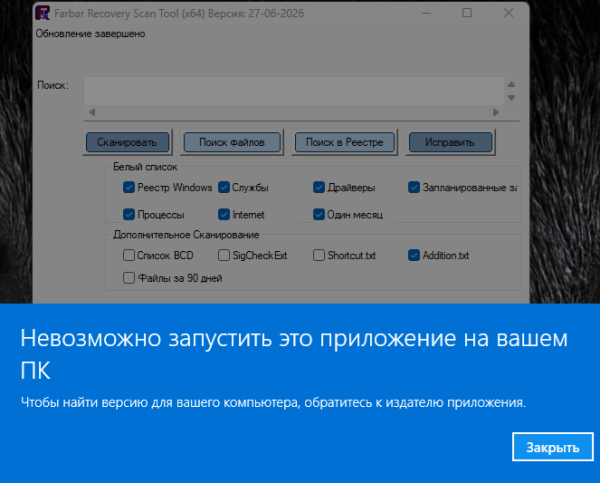Click the Исправить button
Image resolution: width=600 pixels, height=483 pixels.
click(450, 142)
